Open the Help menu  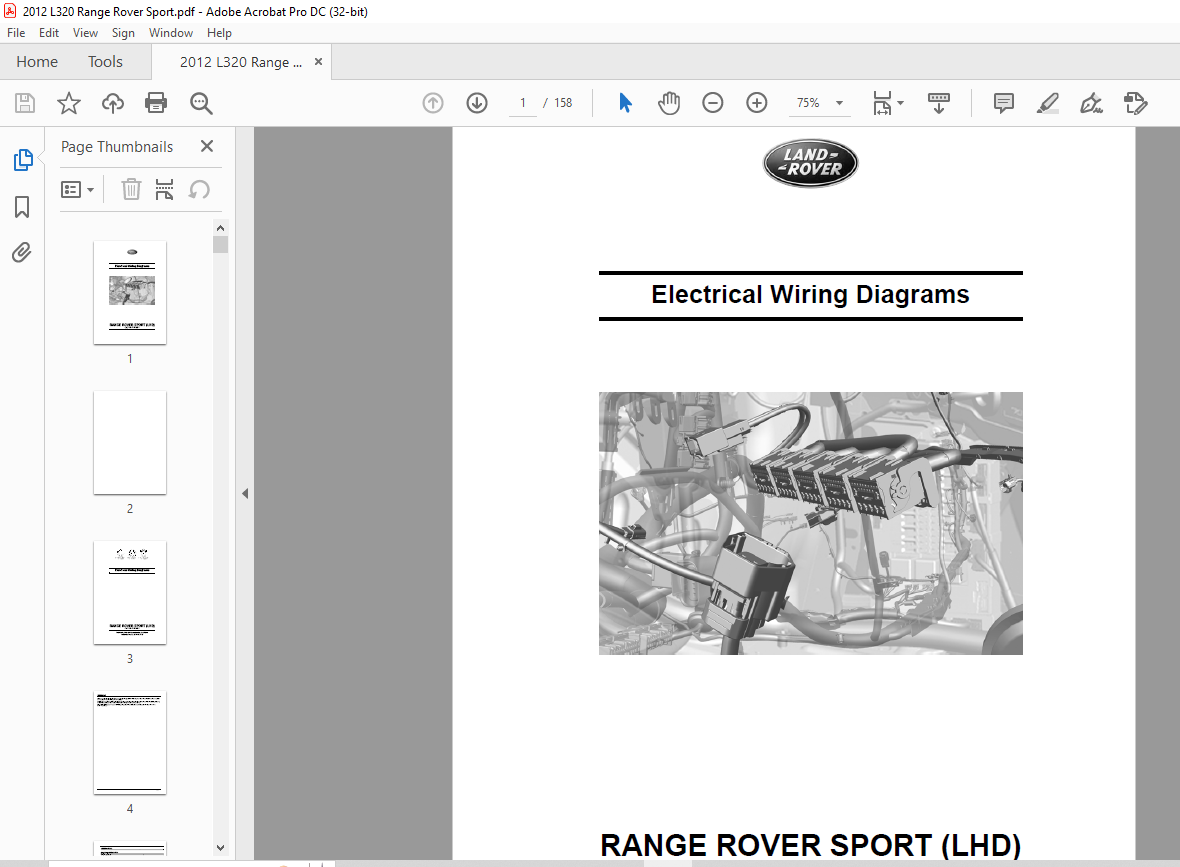point(219,33)
